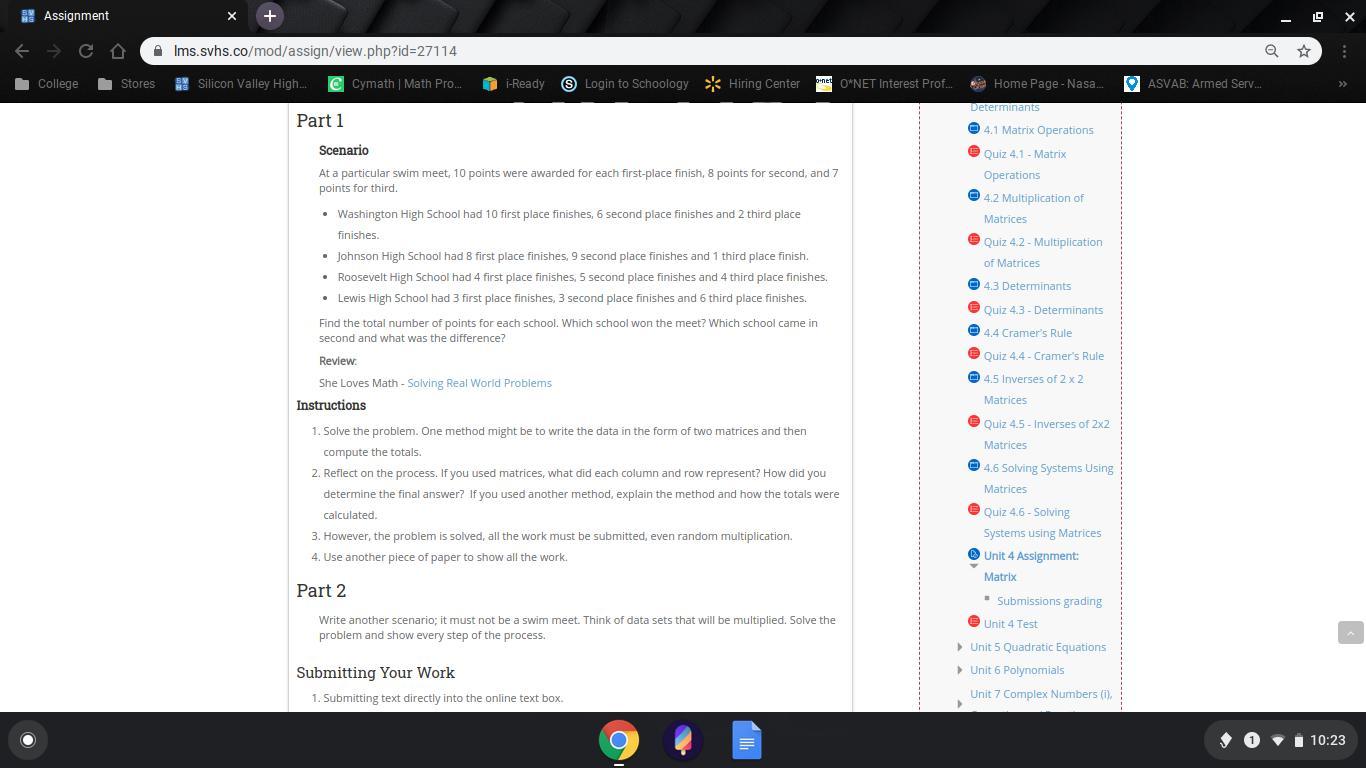Bookmark this page with the star icon
The height and width of the screenshot is (768, 1366).
[x=1304, y=51]
